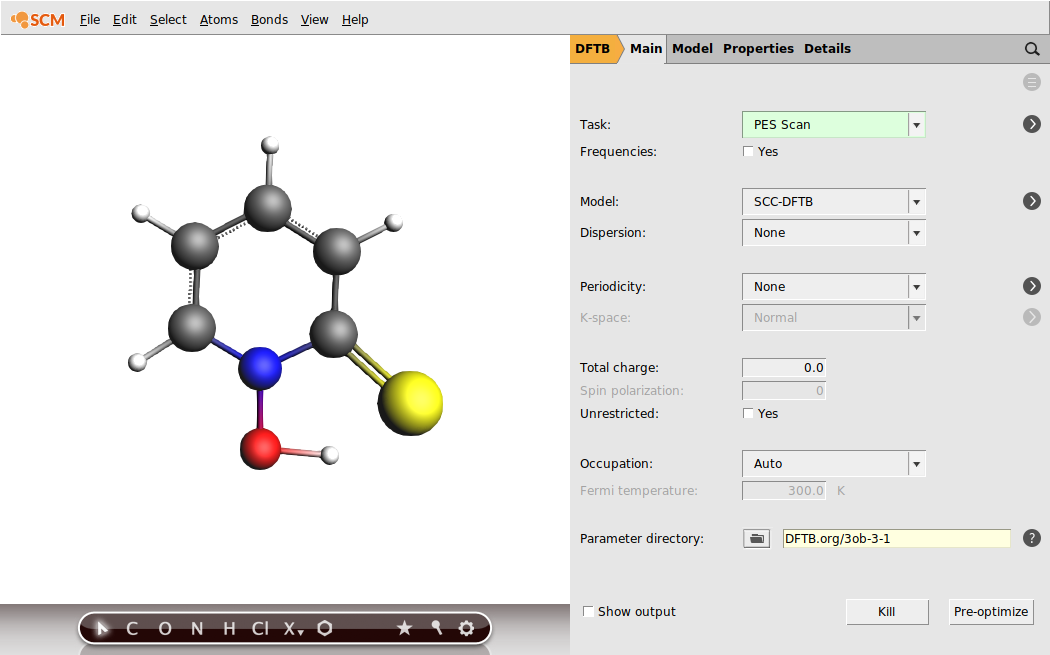Expand the Occupation dropdown showing Auto
The width and height of the screenshot is (1050, 655).
834,463
